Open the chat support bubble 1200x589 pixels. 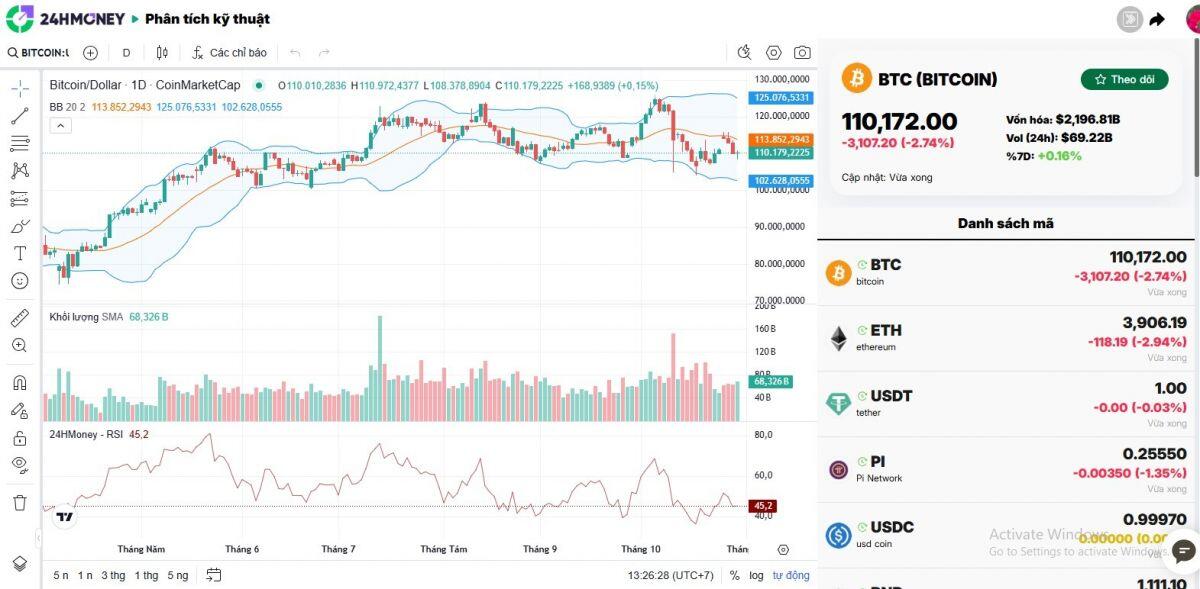coord(1183,551)
